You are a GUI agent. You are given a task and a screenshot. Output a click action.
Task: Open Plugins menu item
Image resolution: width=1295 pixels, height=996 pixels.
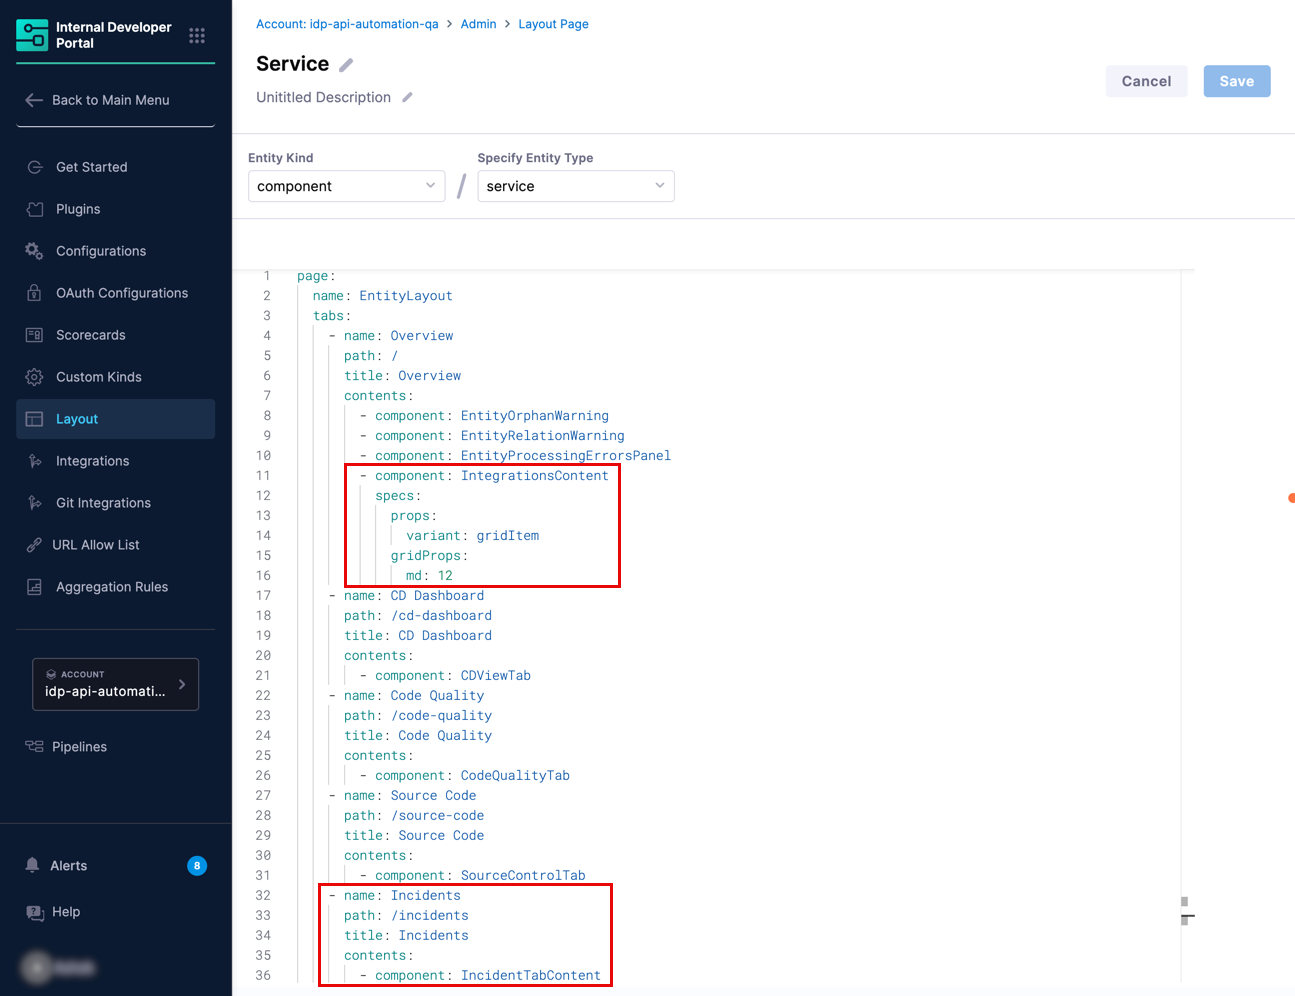(78, 209)
